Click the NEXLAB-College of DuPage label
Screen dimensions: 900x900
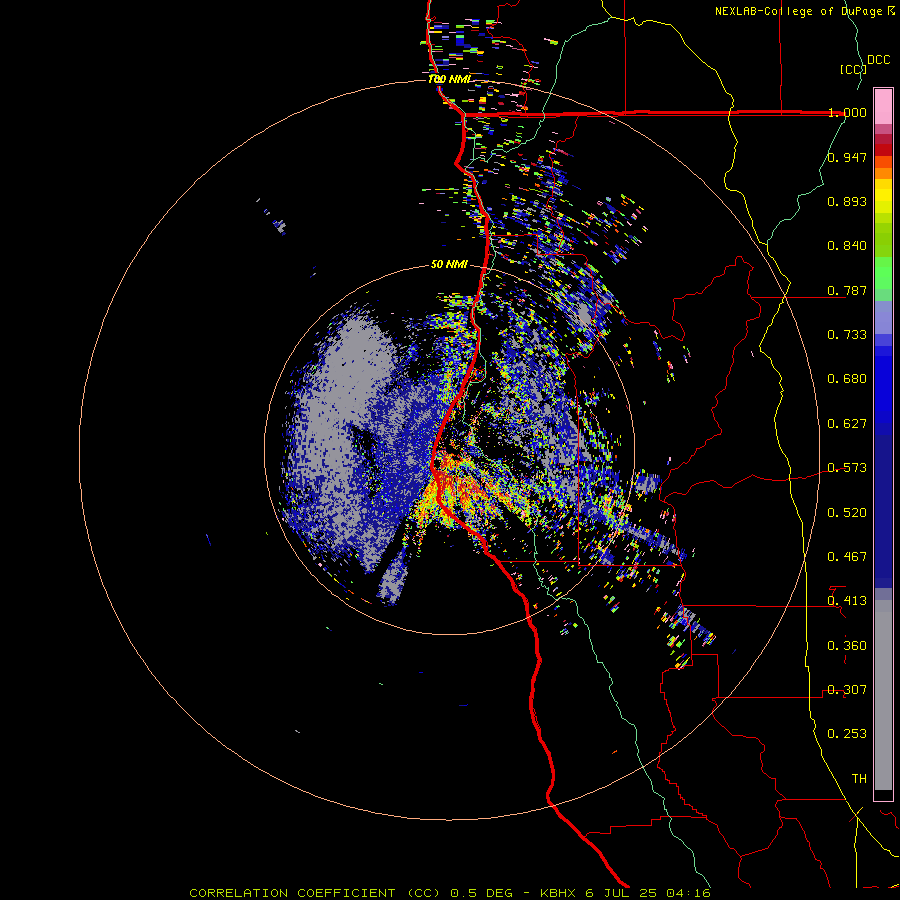798,11
